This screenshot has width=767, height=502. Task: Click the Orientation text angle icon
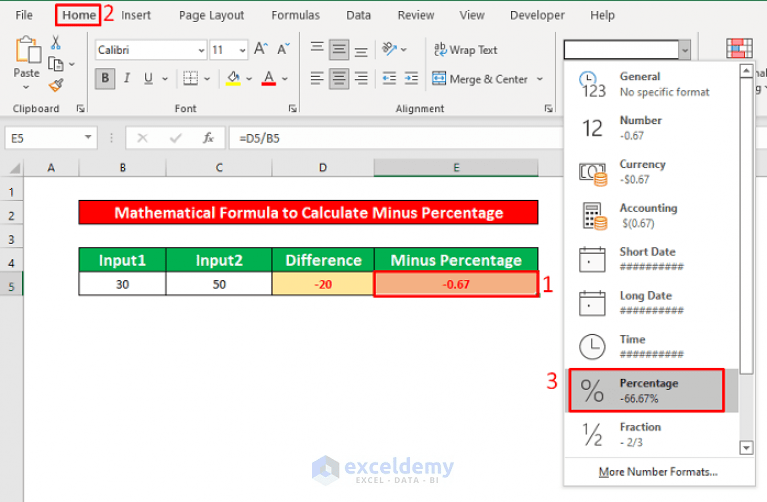pos(389,49)
